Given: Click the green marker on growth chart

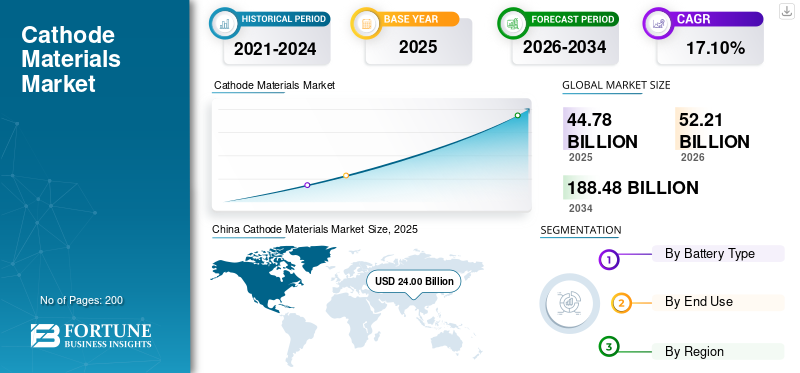Looking at the screenshot, I should coord(517,115).
